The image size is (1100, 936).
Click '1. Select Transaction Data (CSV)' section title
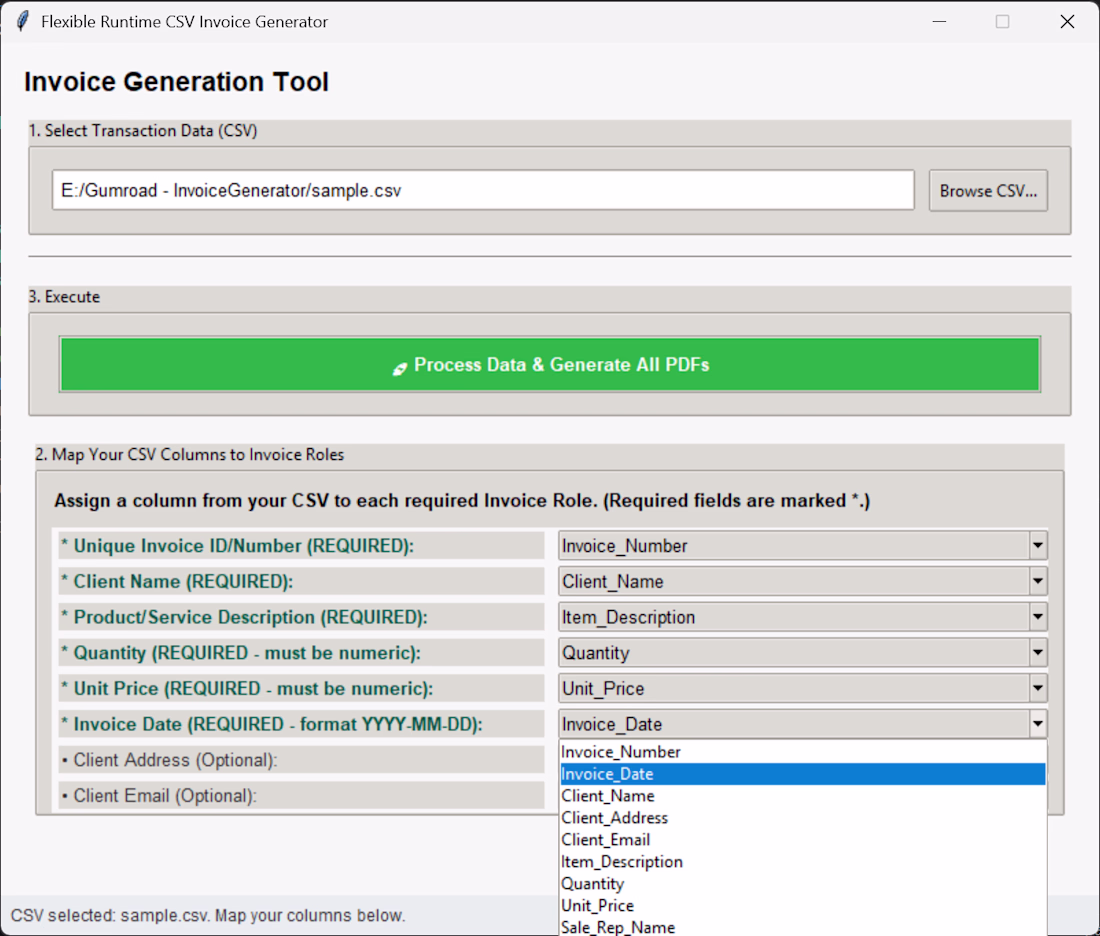pos(143,131)
